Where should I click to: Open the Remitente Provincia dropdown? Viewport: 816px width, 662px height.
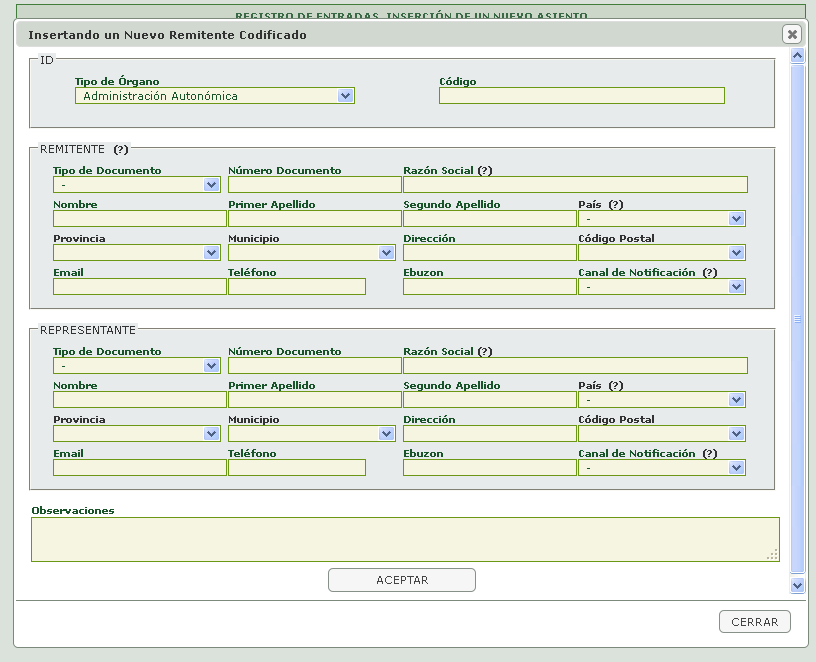pyautogui.click(x=137, y=253)
